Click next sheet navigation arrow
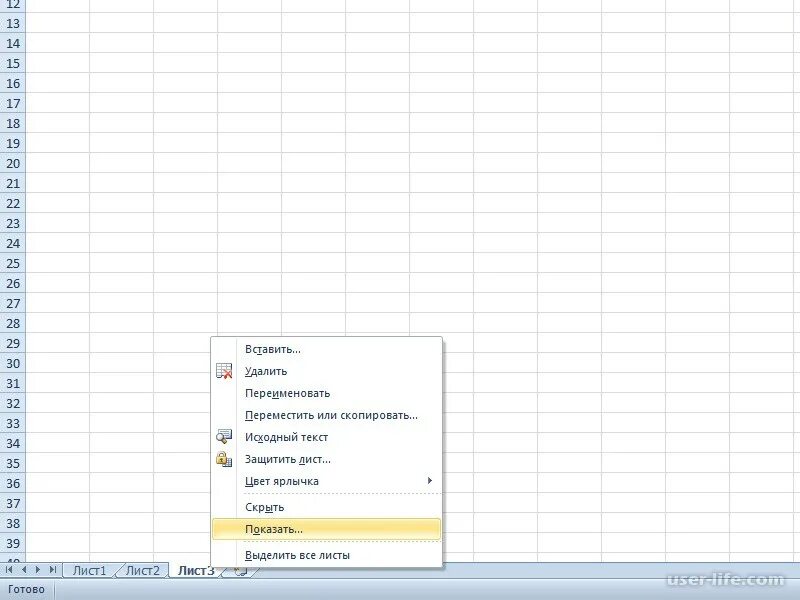The height and width of the screenshot is (600, 800). click(x=38, y=569)
